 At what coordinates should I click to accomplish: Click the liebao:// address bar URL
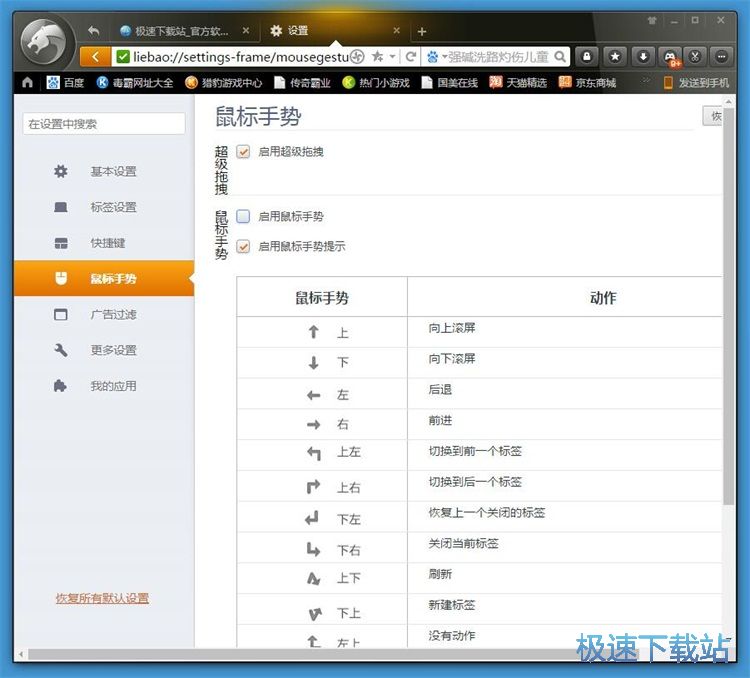tap(241, 57)
